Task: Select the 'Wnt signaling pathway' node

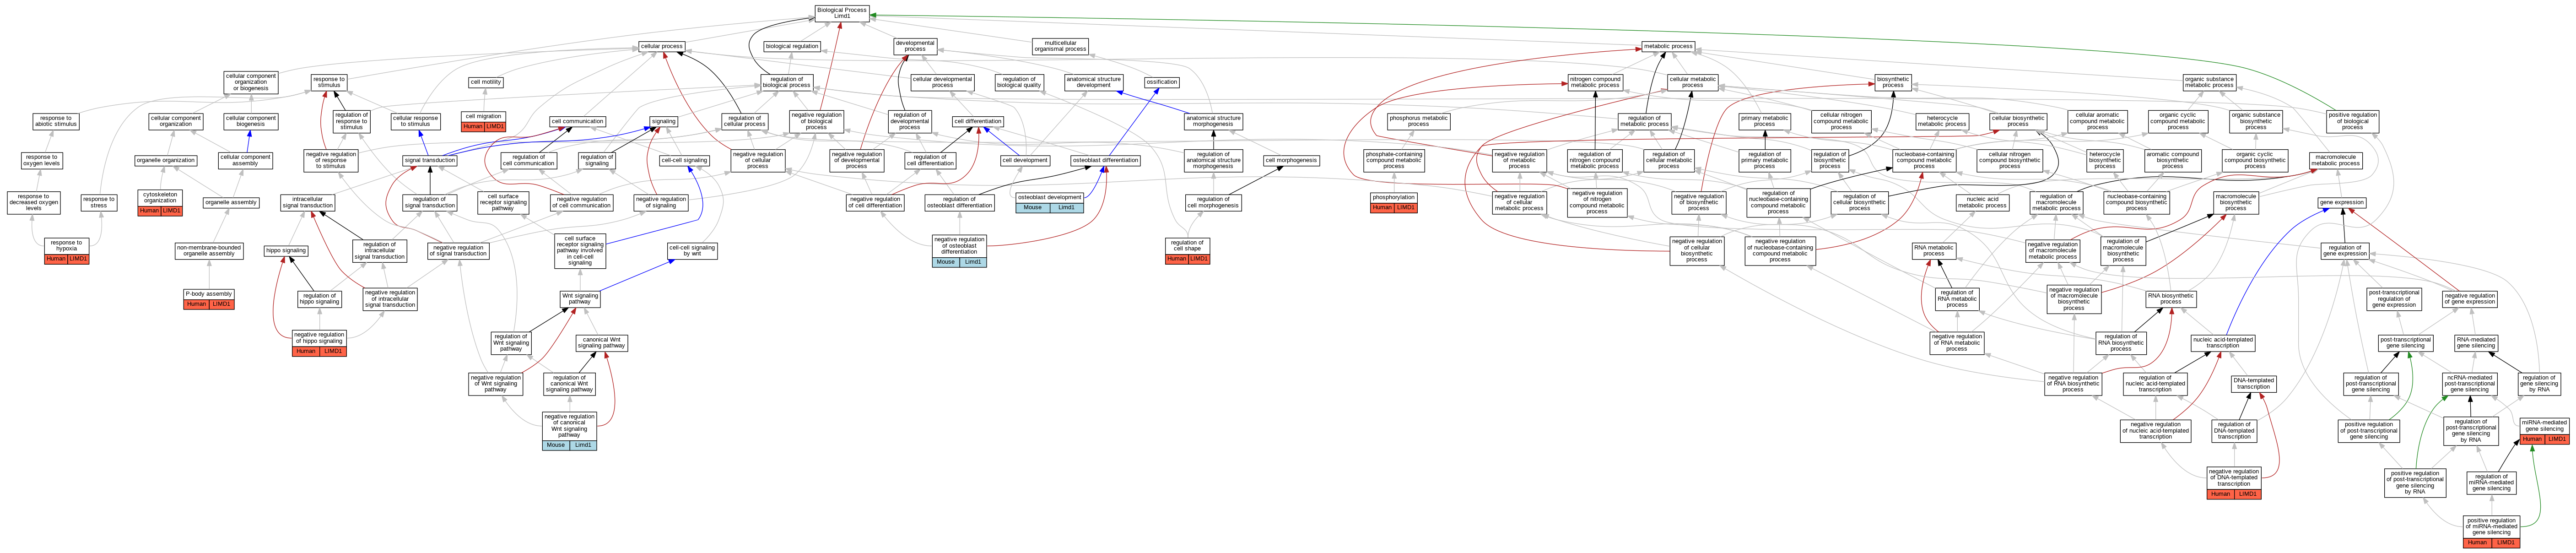Action: (580, 299)
